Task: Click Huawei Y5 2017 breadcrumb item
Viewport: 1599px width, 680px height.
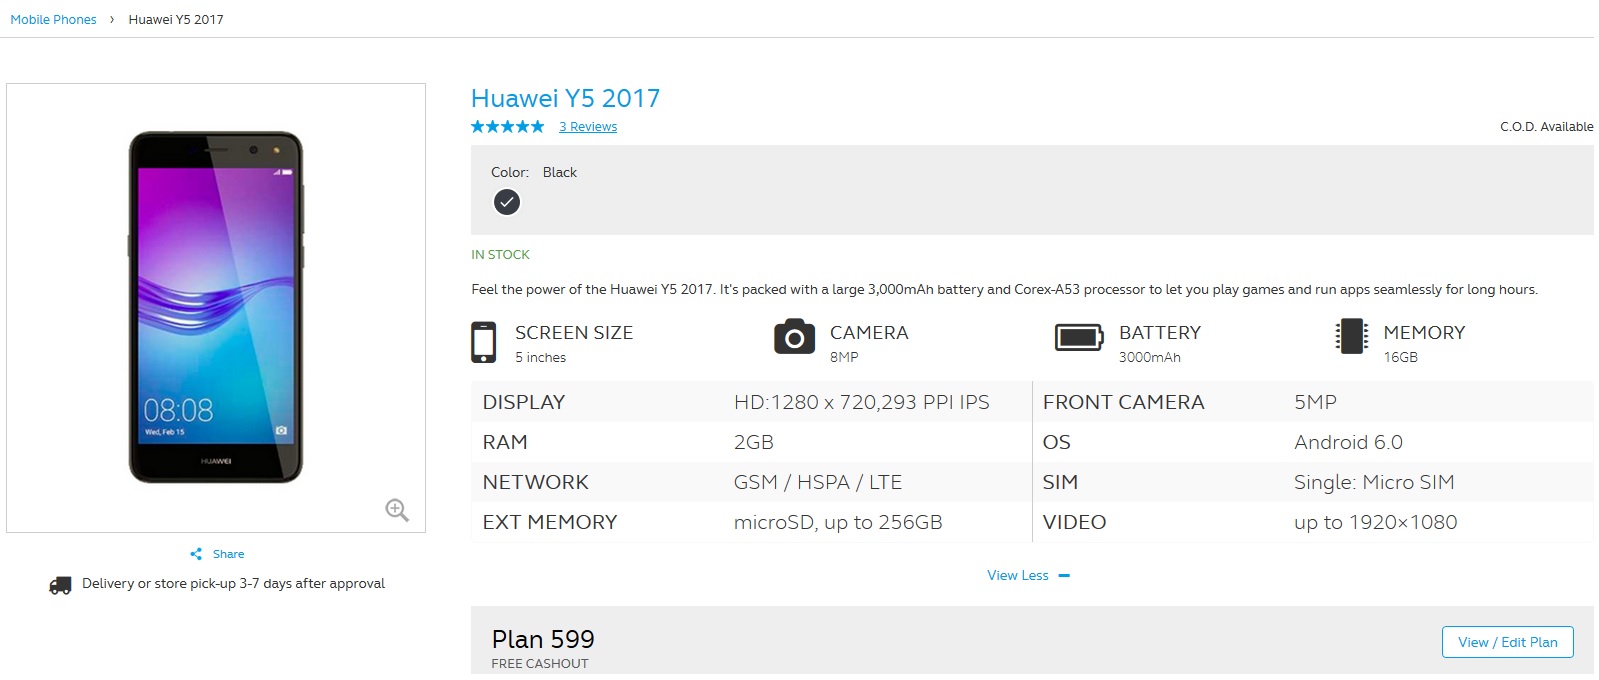Action: click(176, 20)
